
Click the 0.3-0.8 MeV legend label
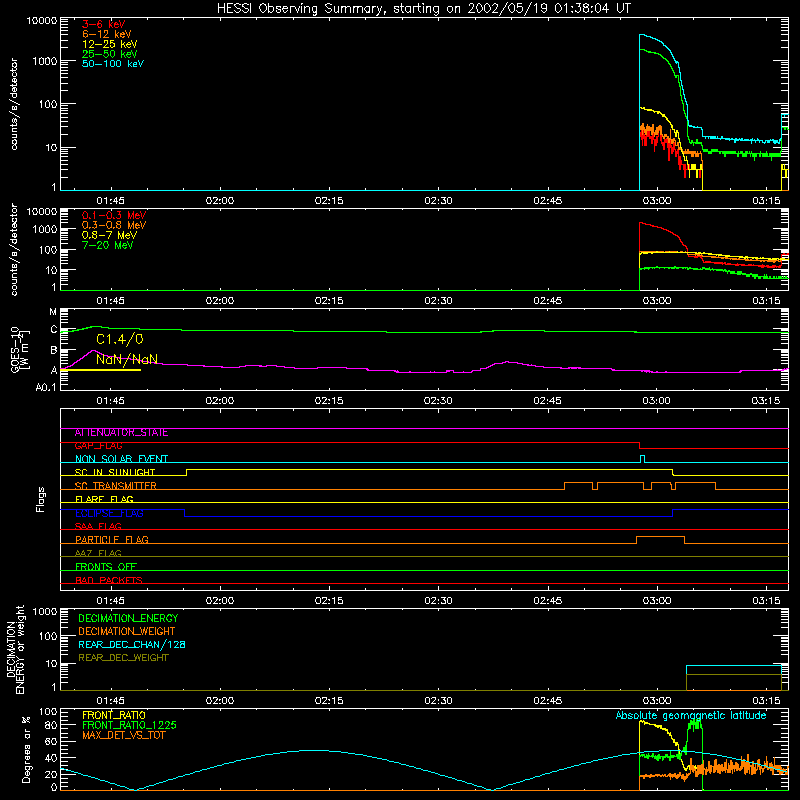114,225
